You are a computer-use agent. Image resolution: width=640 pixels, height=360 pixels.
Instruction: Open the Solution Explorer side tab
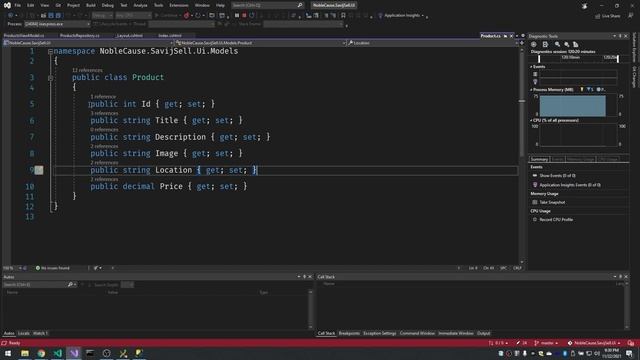tap(634, 47)
